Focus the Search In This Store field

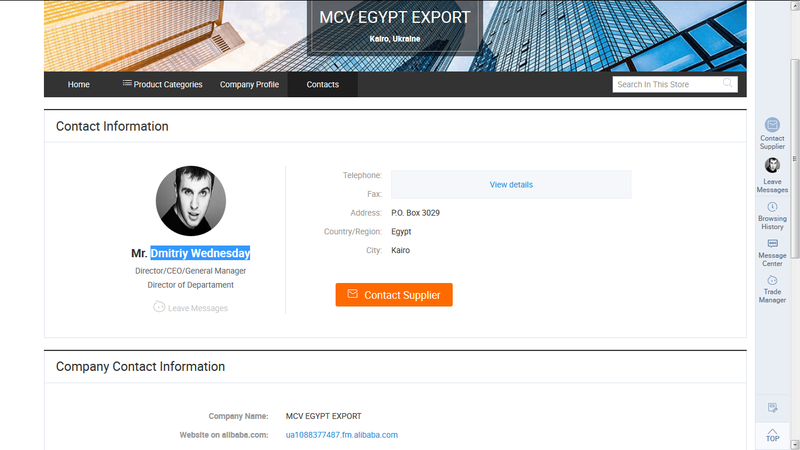click(665, 85)
